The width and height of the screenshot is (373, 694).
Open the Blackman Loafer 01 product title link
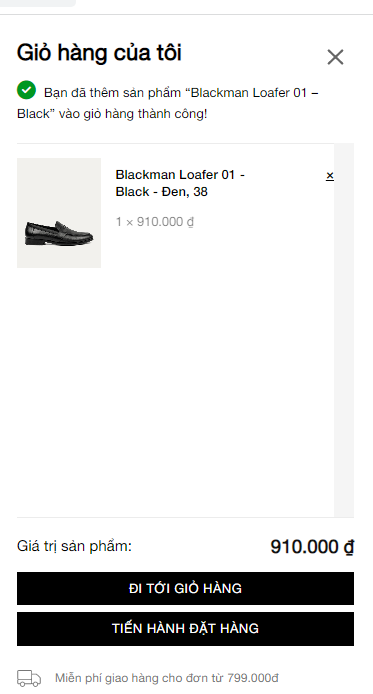point(180,183)
